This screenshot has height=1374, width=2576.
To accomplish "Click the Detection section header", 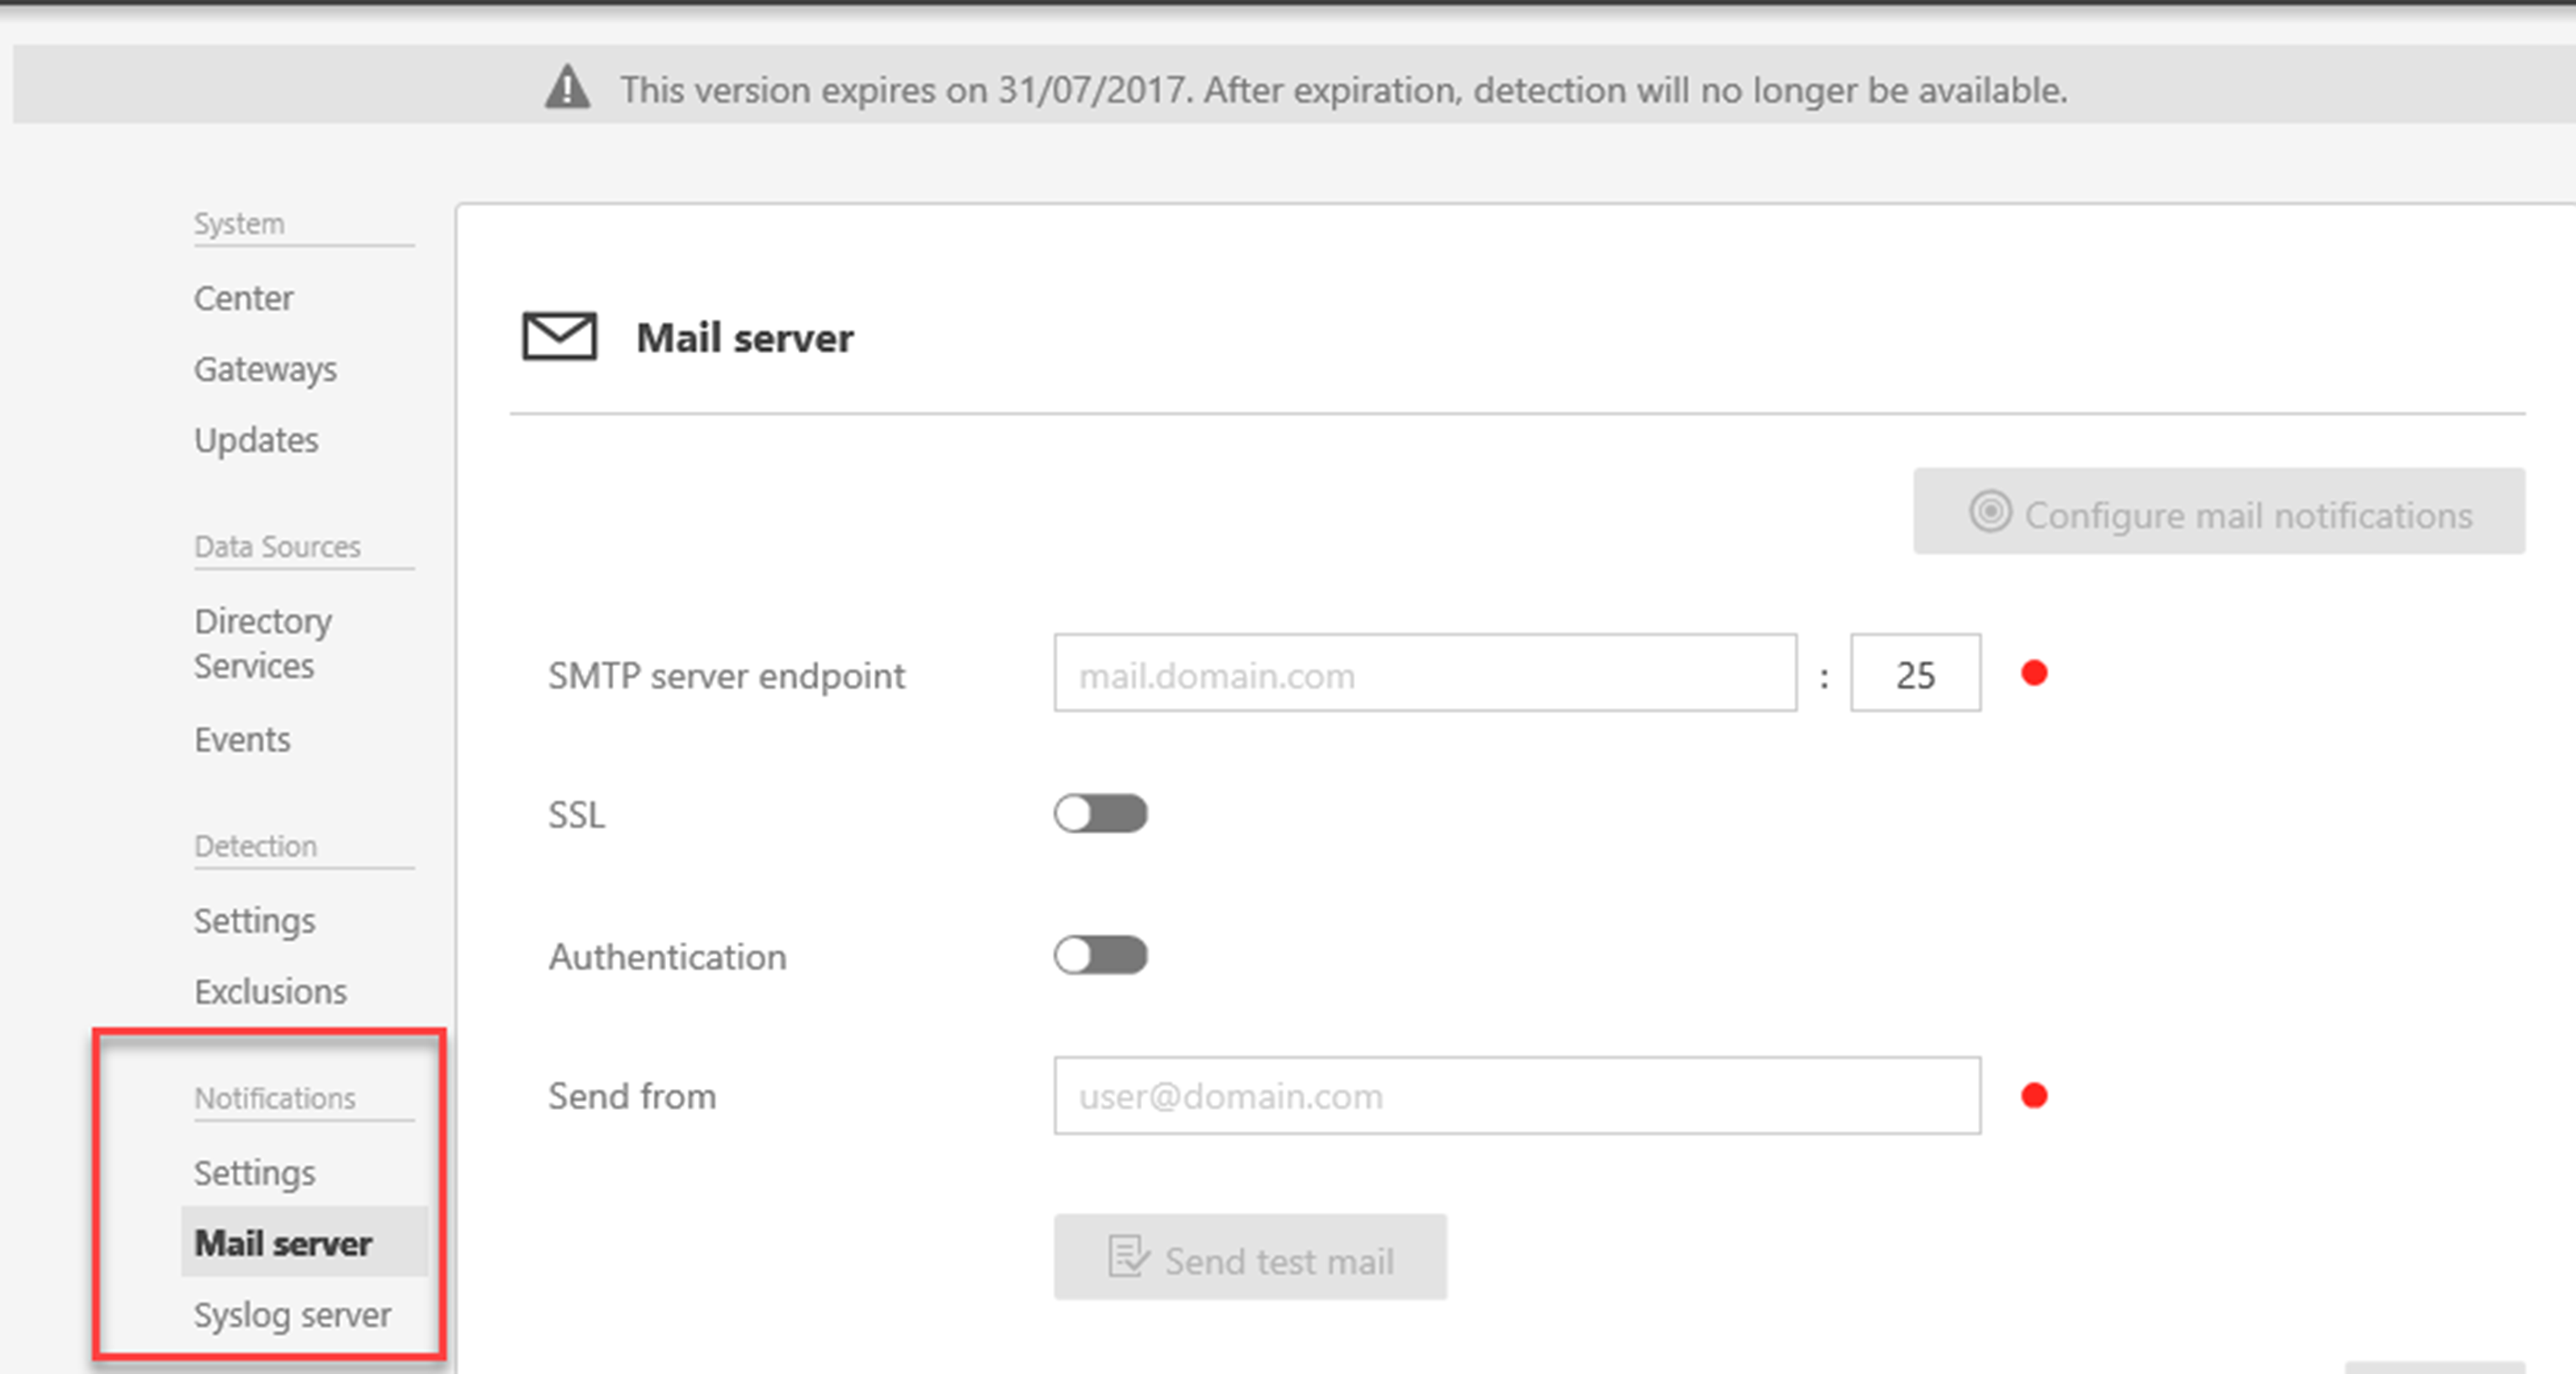I will coord(255,846).
